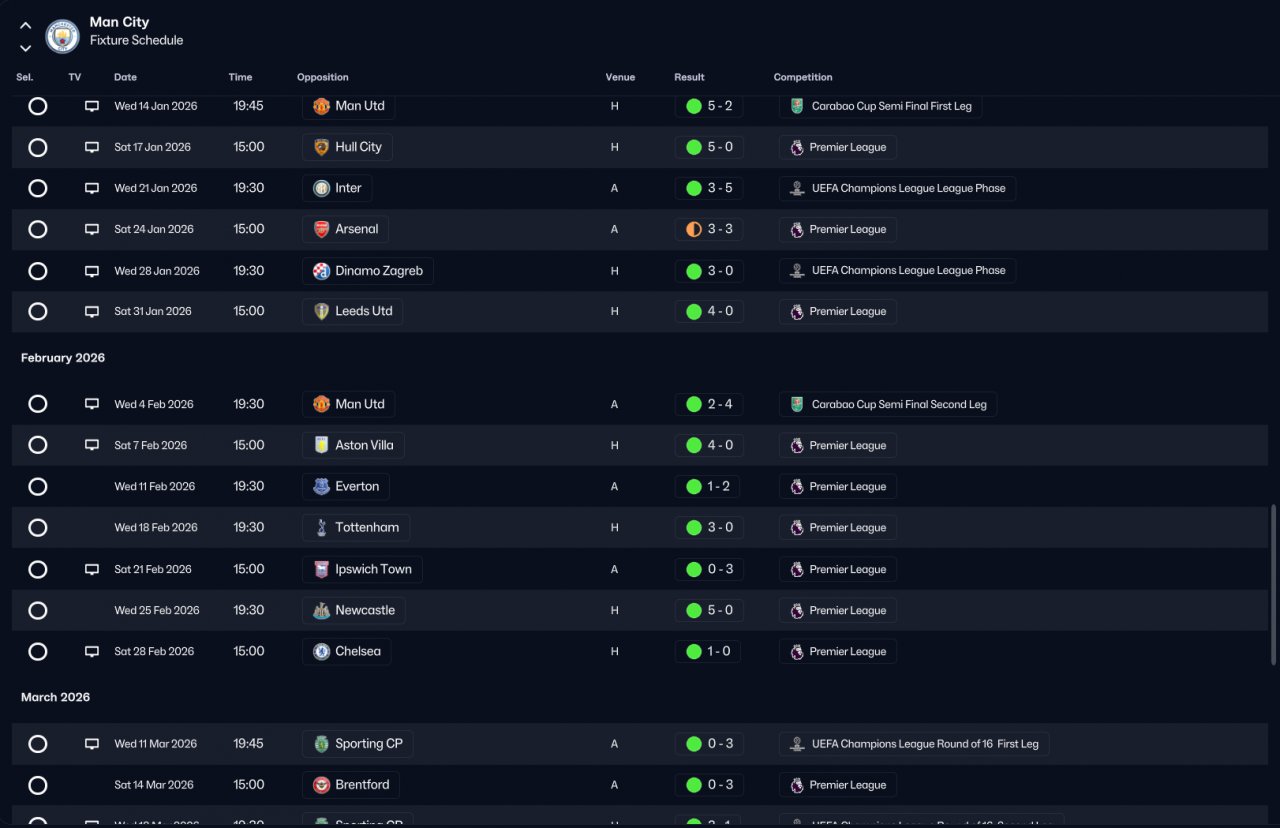
Task: Click the TV icon for the Chelsea match
Action: point(92,651)
